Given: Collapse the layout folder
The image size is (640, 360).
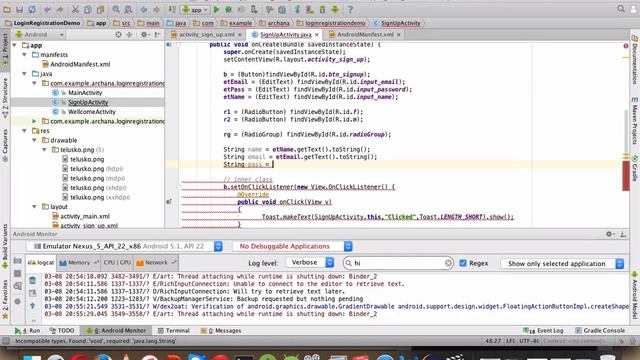Looking at the screenshot, I should pos(34,207).
